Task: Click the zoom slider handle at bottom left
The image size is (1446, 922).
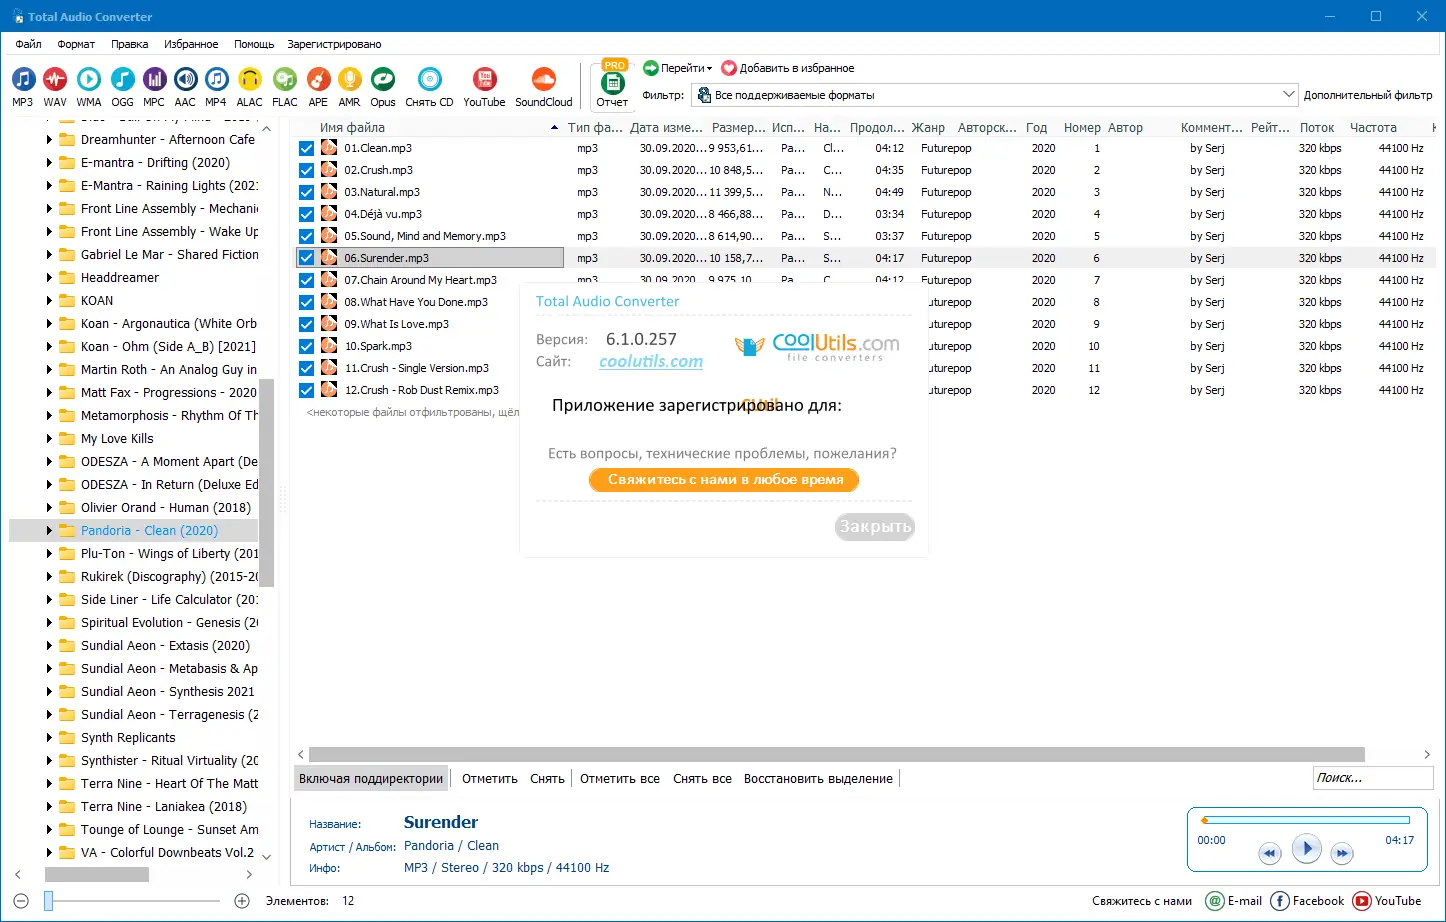Action: point(48,901)
